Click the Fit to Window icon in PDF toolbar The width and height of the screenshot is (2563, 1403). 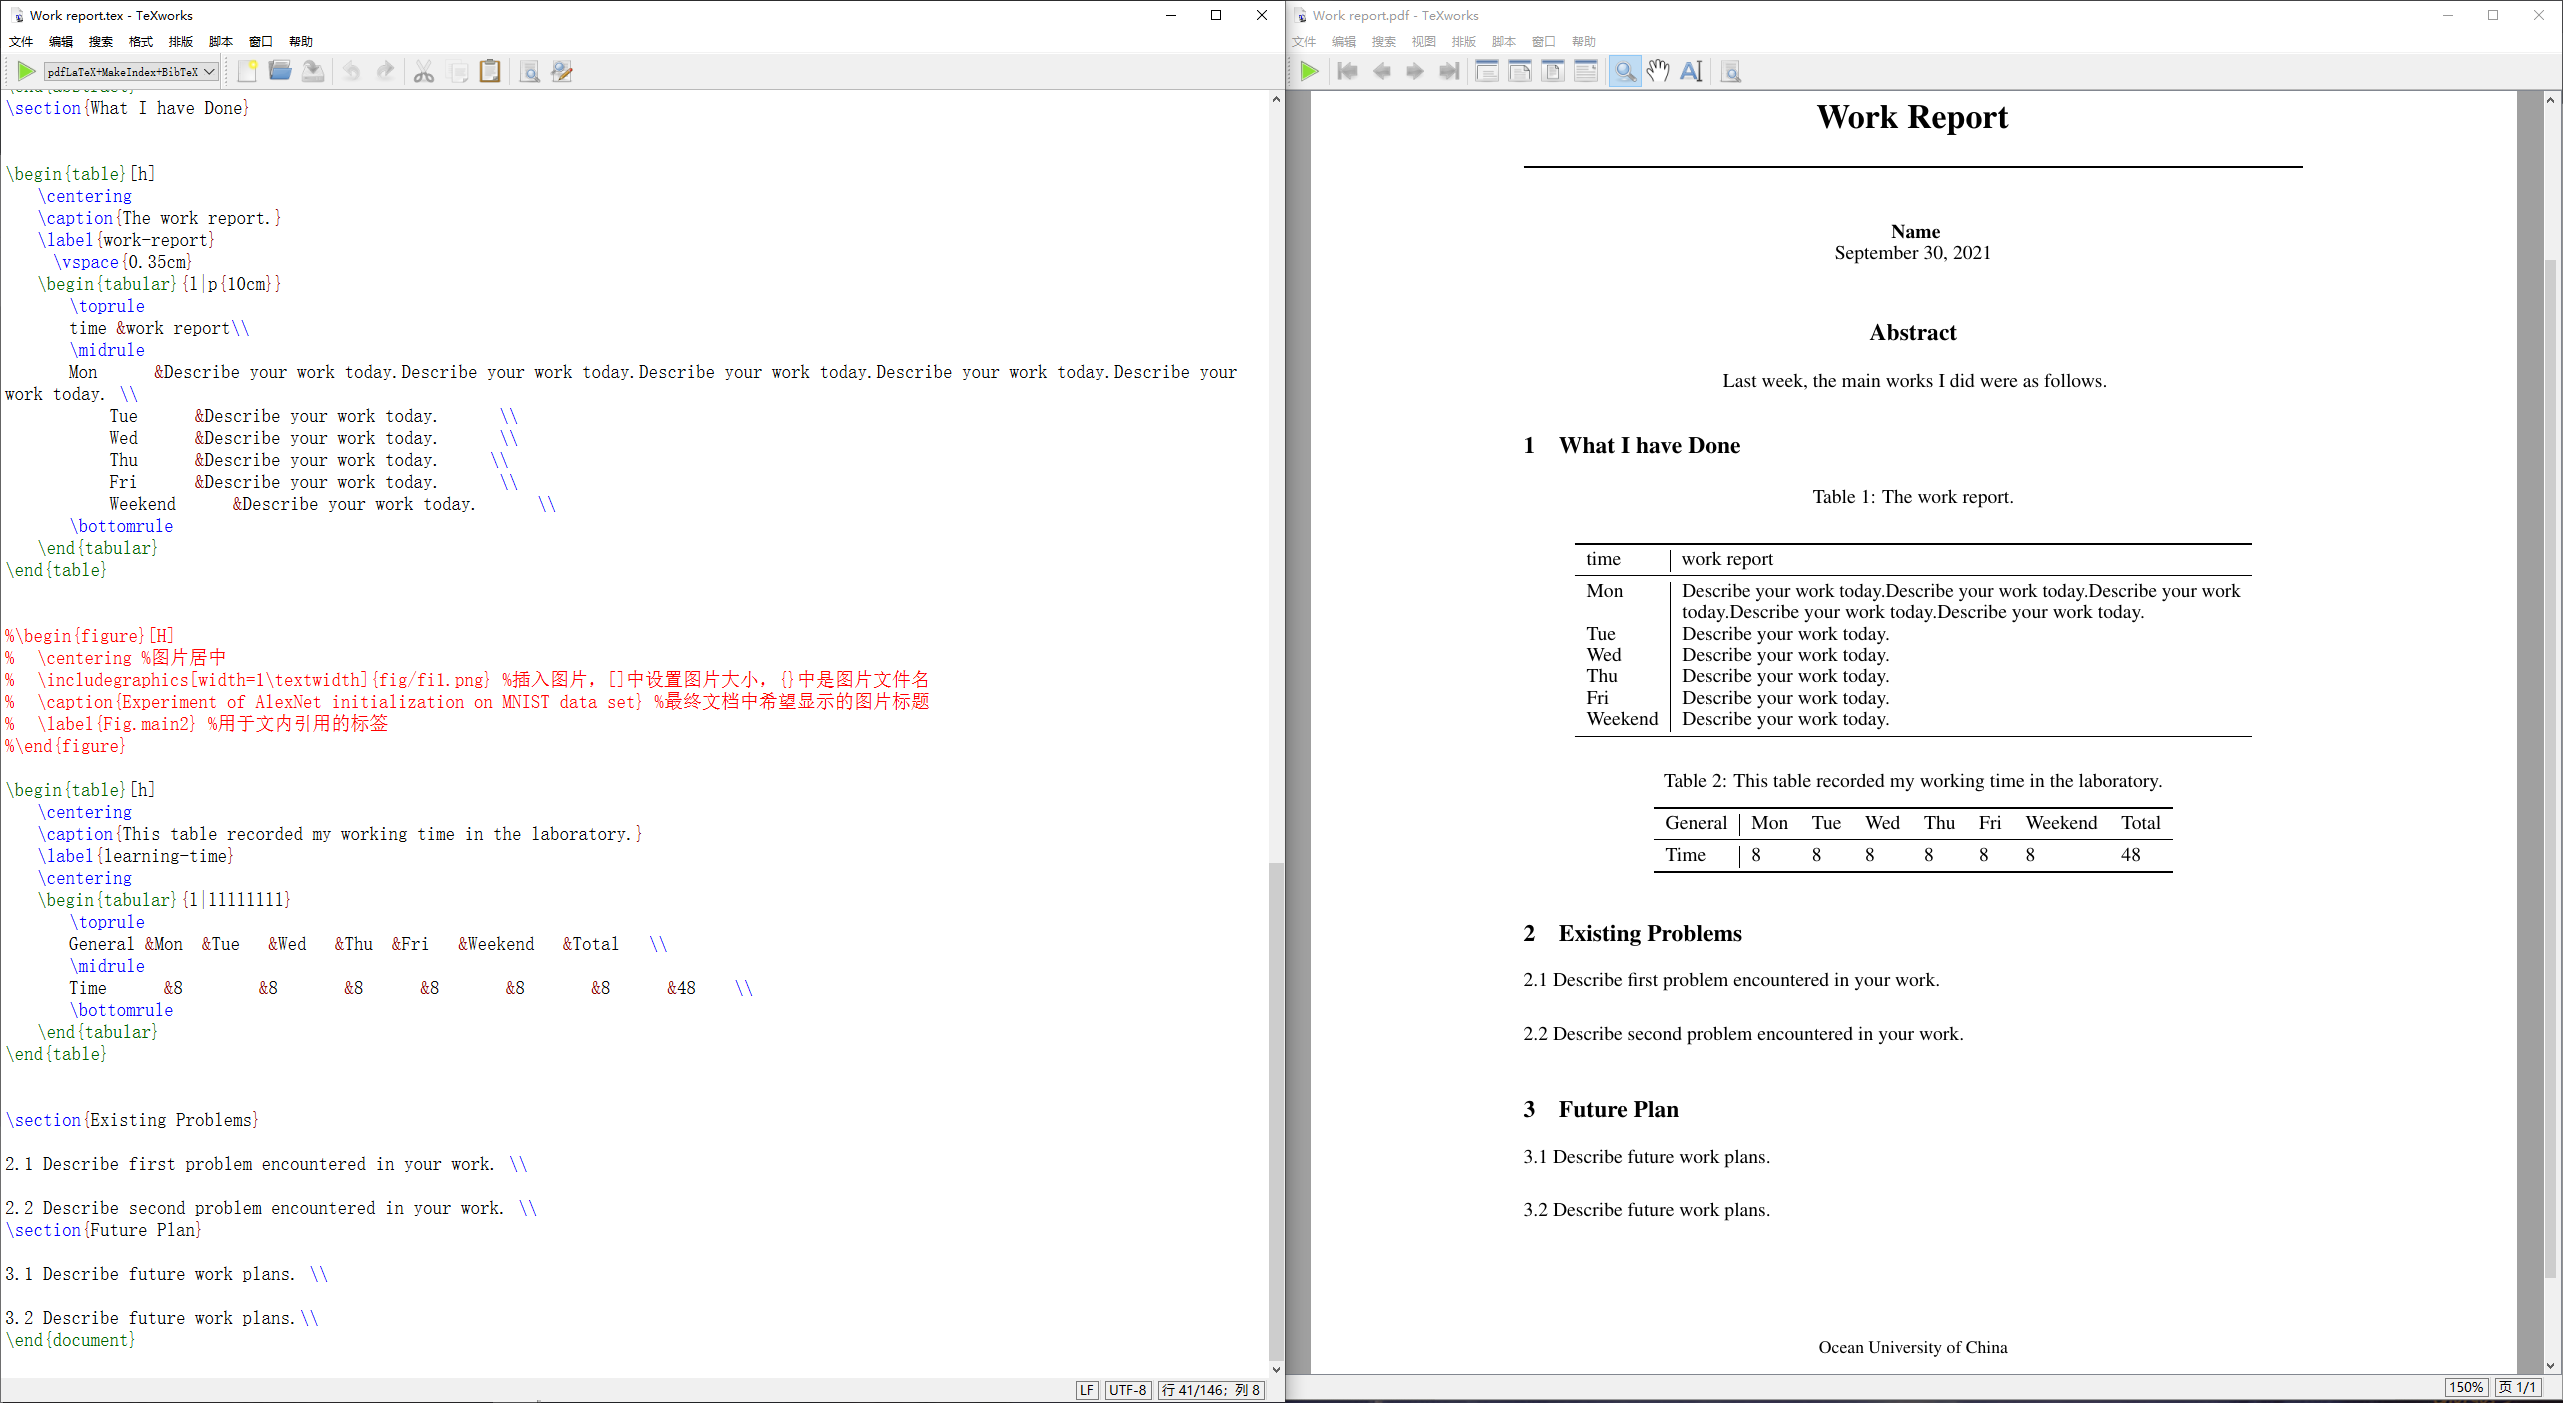click(1553, 71)
